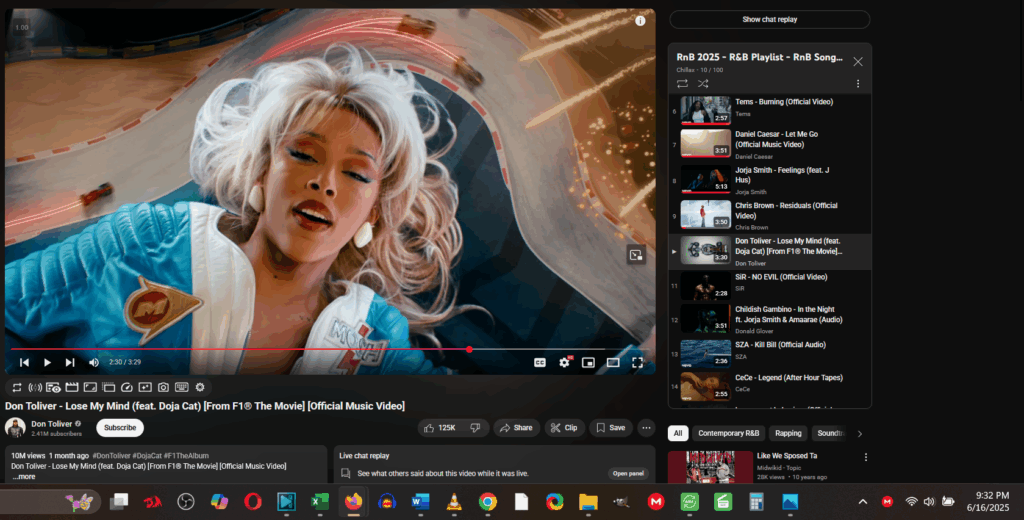This screenshot has height=520, width=1024.
Task: Toggle theater mode in the player
Action: pos(613,363)
